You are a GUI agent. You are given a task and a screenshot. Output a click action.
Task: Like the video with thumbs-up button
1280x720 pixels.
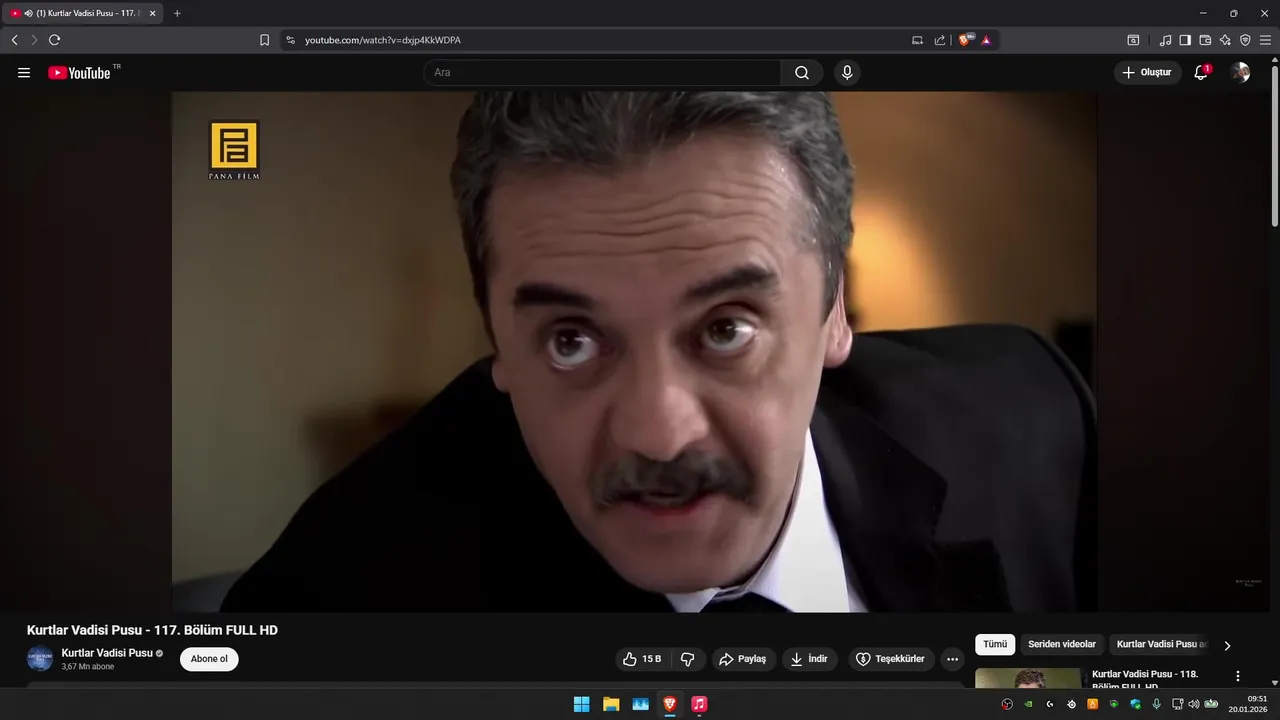(x=642, y=659)
